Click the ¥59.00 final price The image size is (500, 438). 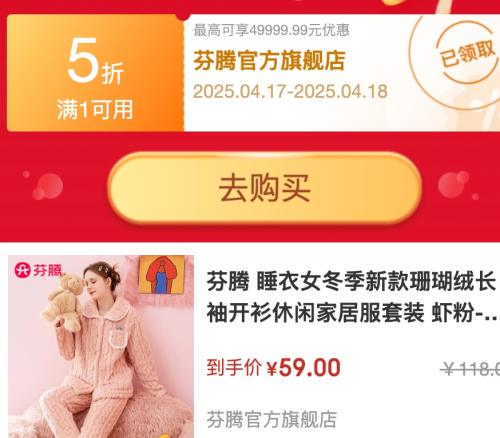coord(303,368)
